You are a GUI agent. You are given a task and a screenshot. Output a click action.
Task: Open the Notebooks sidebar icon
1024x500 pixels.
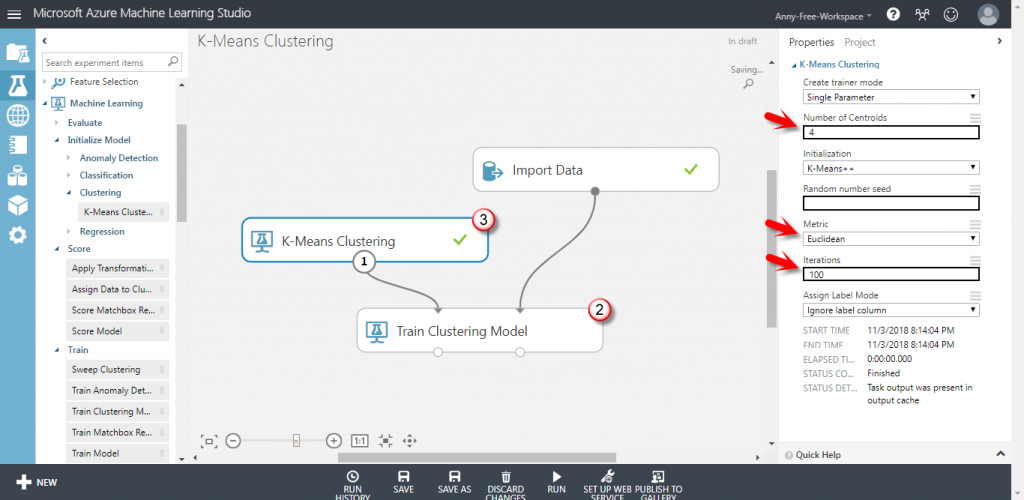point(18,145)
